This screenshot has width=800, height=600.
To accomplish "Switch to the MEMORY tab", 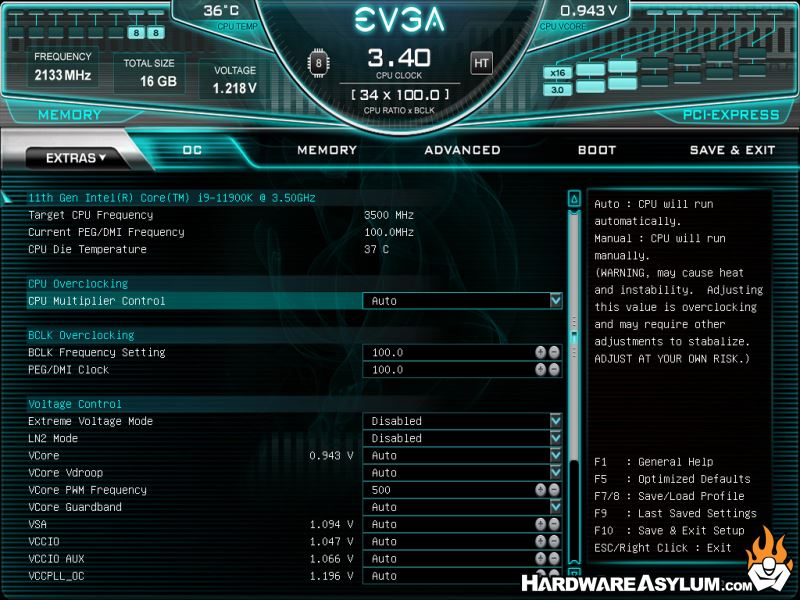I will (327, 150).
